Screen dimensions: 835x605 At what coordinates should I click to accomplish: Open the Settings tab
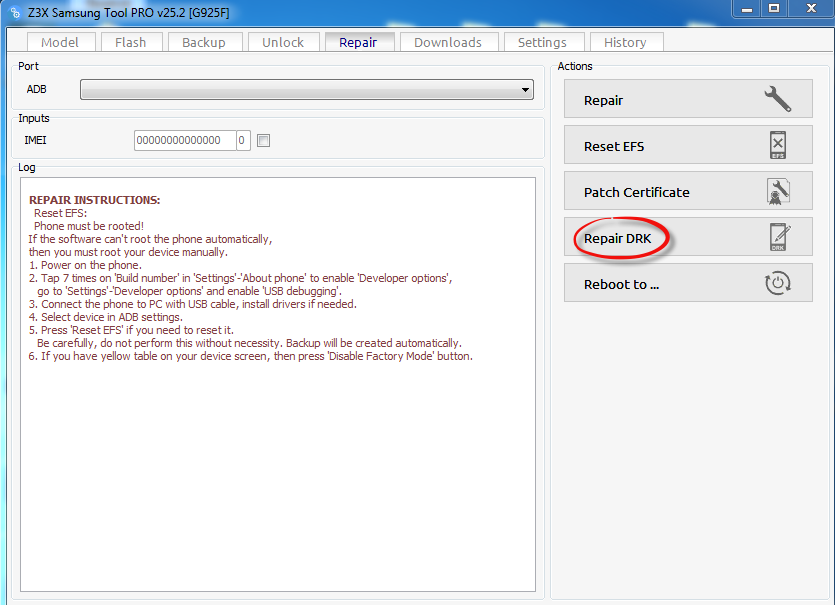(x=543, y=42)
